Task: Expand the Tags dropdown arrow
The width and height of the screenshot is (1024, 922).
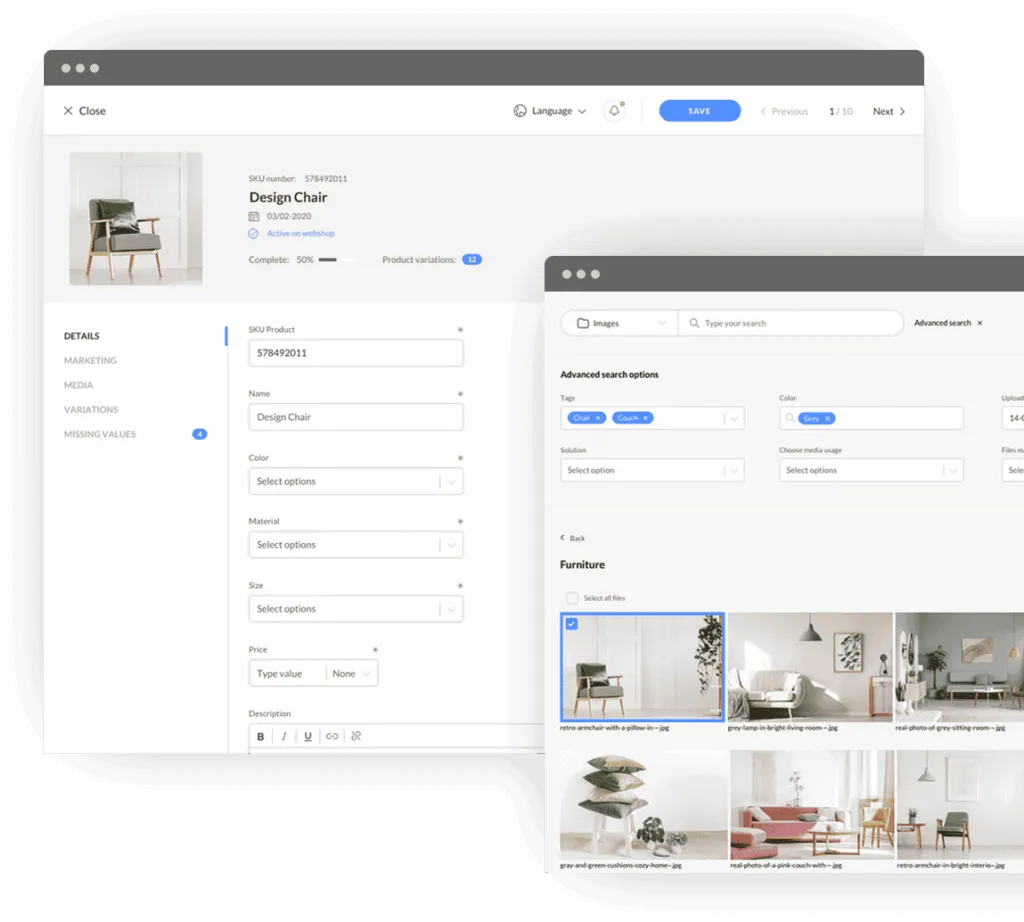Action: tap(735, 419)
